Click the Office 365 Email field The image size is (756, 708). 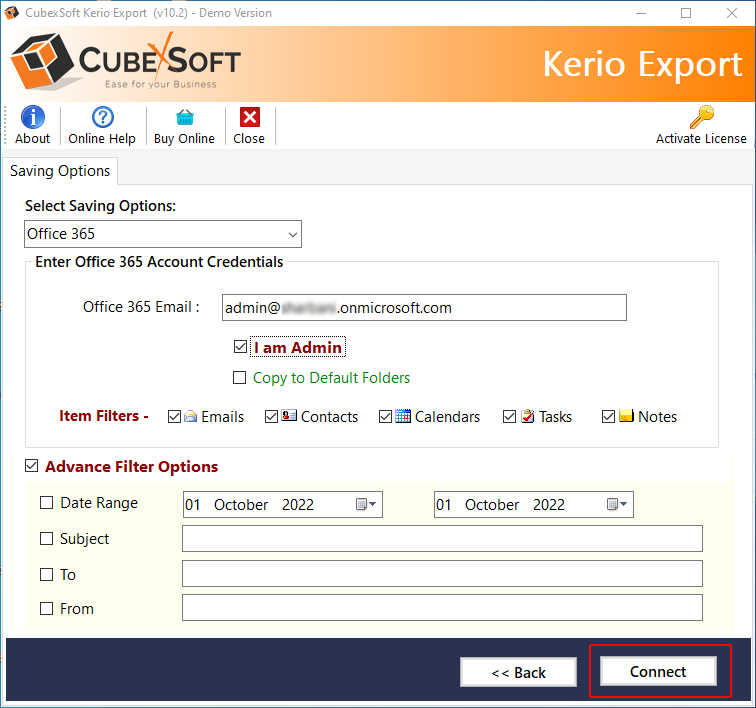[x=424, y=308]
